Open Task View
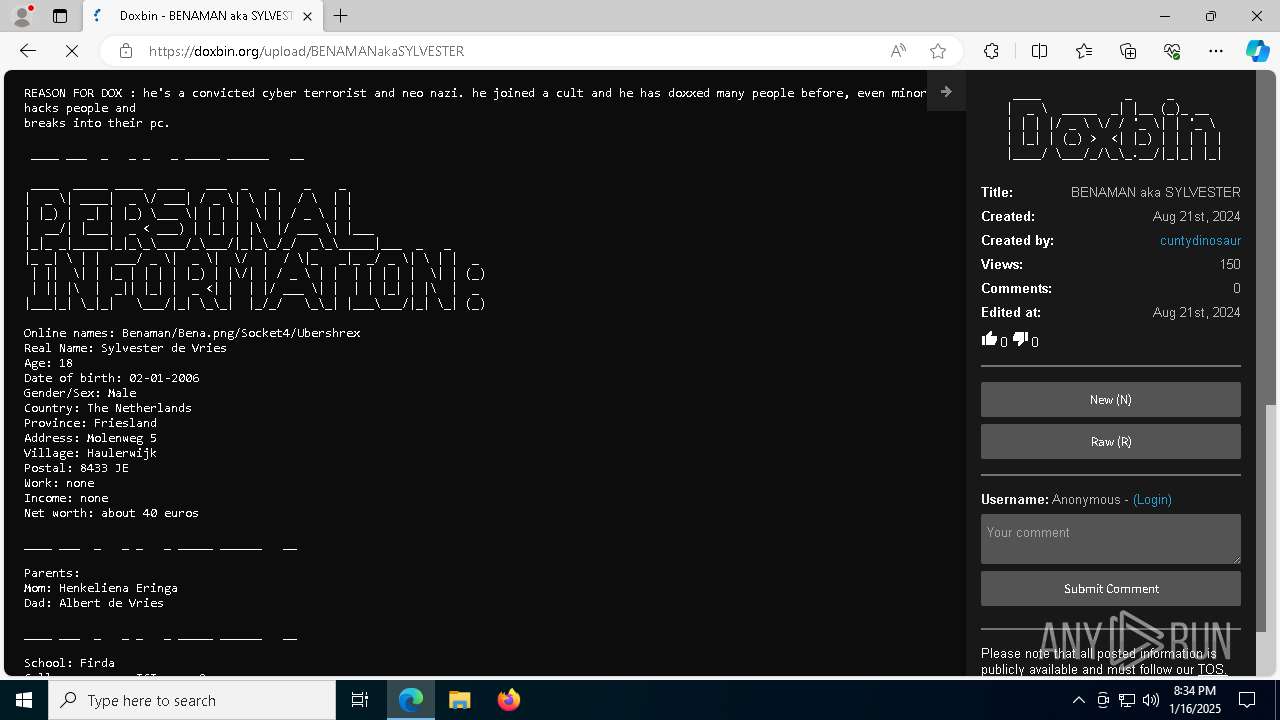The height and width of the screenshot is (720, 1280). (x=360, y=700)
